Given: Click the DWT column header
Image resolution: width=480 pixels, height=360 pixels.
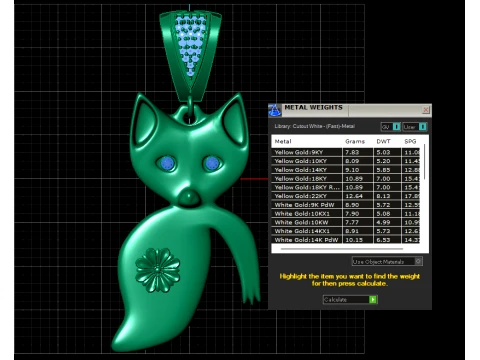Looking at the screenshot, I should coord(383,141).
